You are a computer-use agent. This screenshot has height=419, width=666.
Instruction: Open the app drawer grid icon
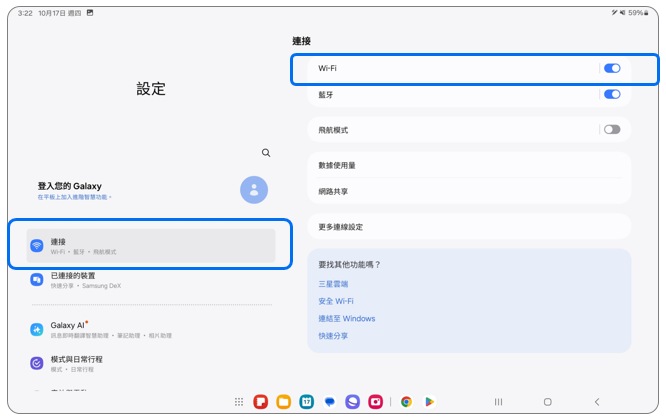coord(239,402)
